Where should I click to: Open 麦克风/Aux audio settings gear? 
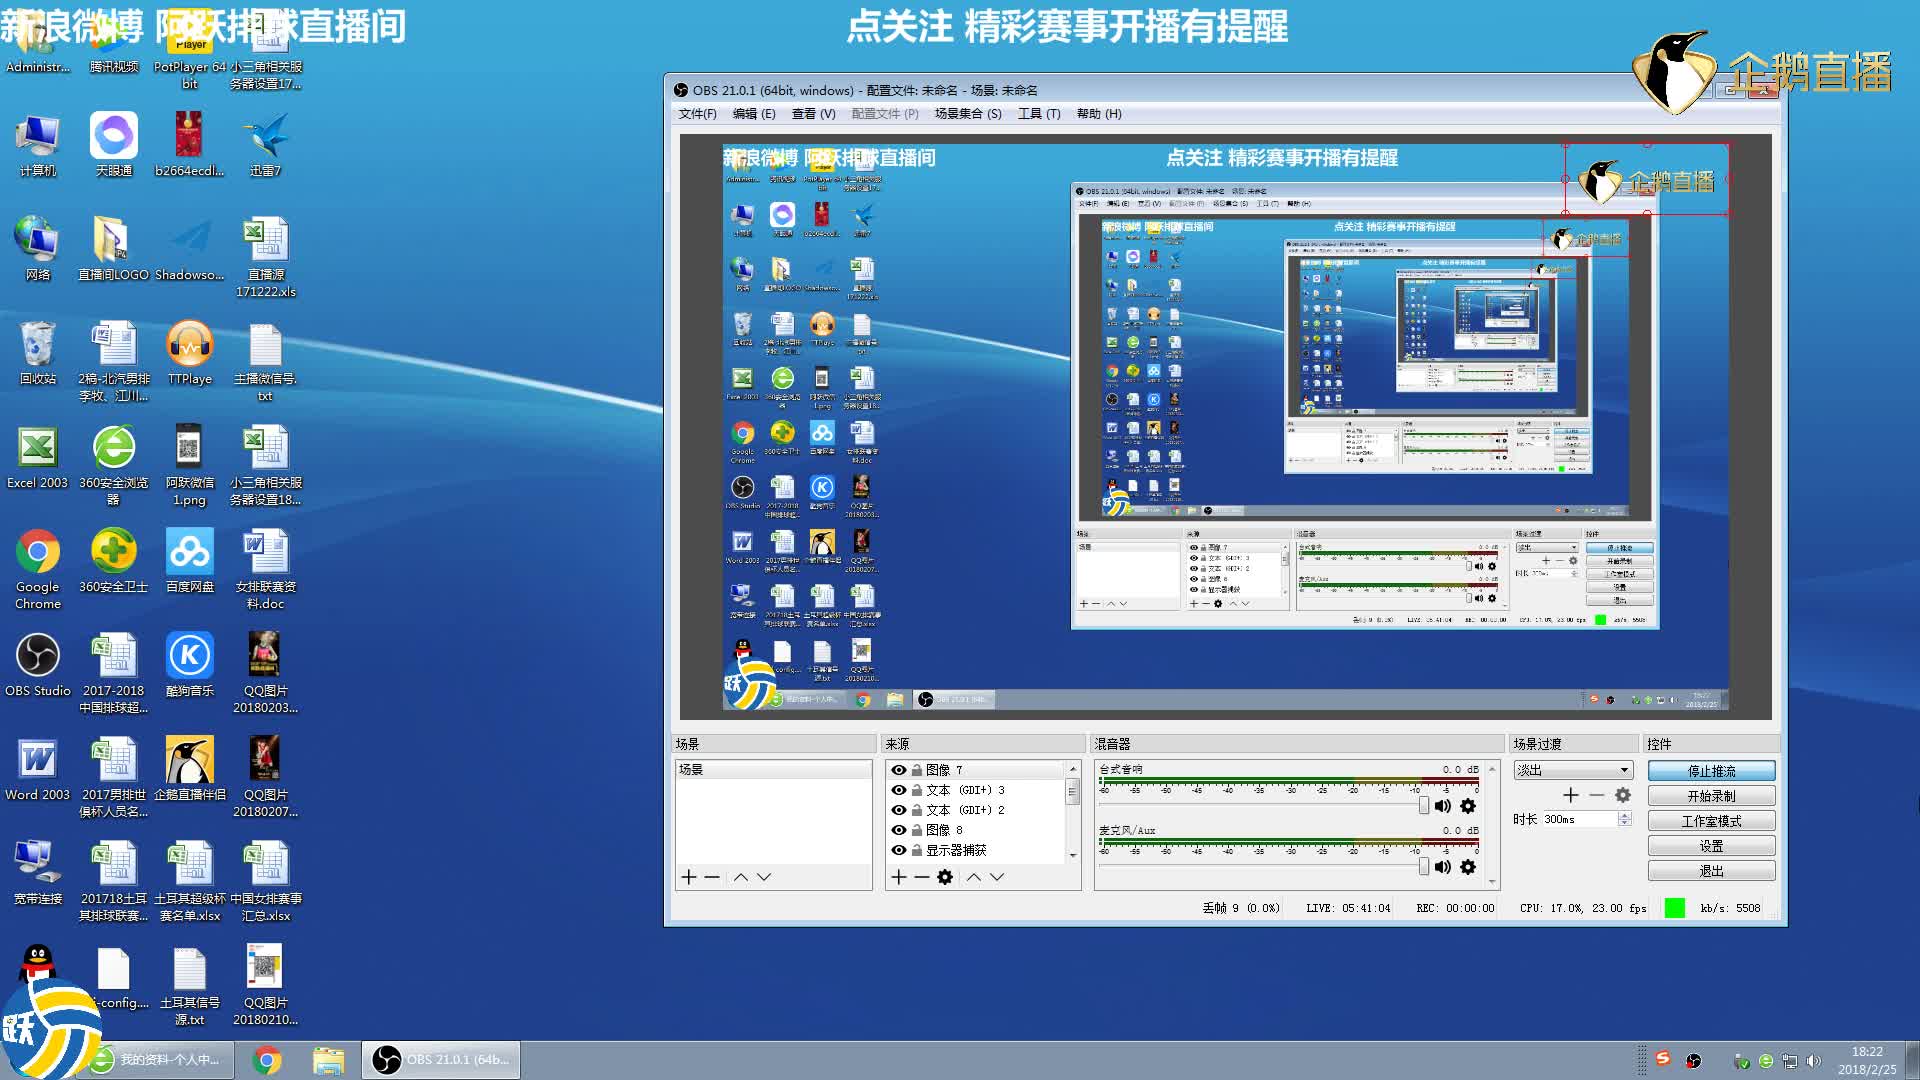(x=1468, y=867)
